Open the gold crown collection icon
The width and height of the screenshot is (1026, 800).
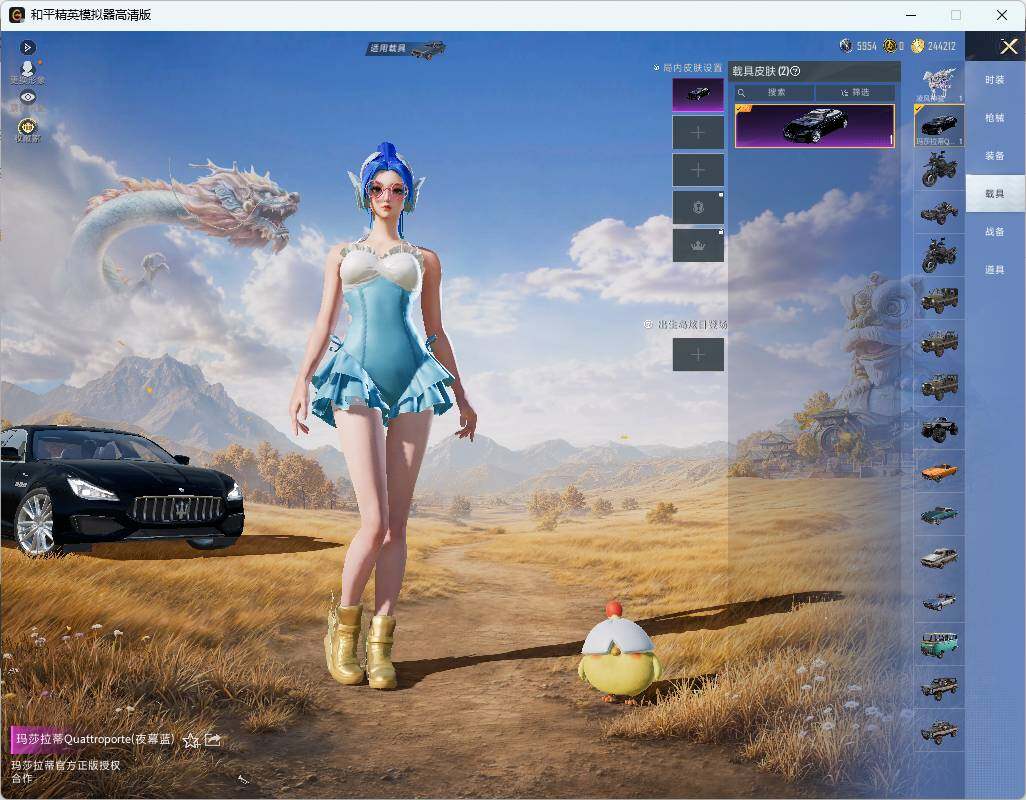click(x=27, y=128)
